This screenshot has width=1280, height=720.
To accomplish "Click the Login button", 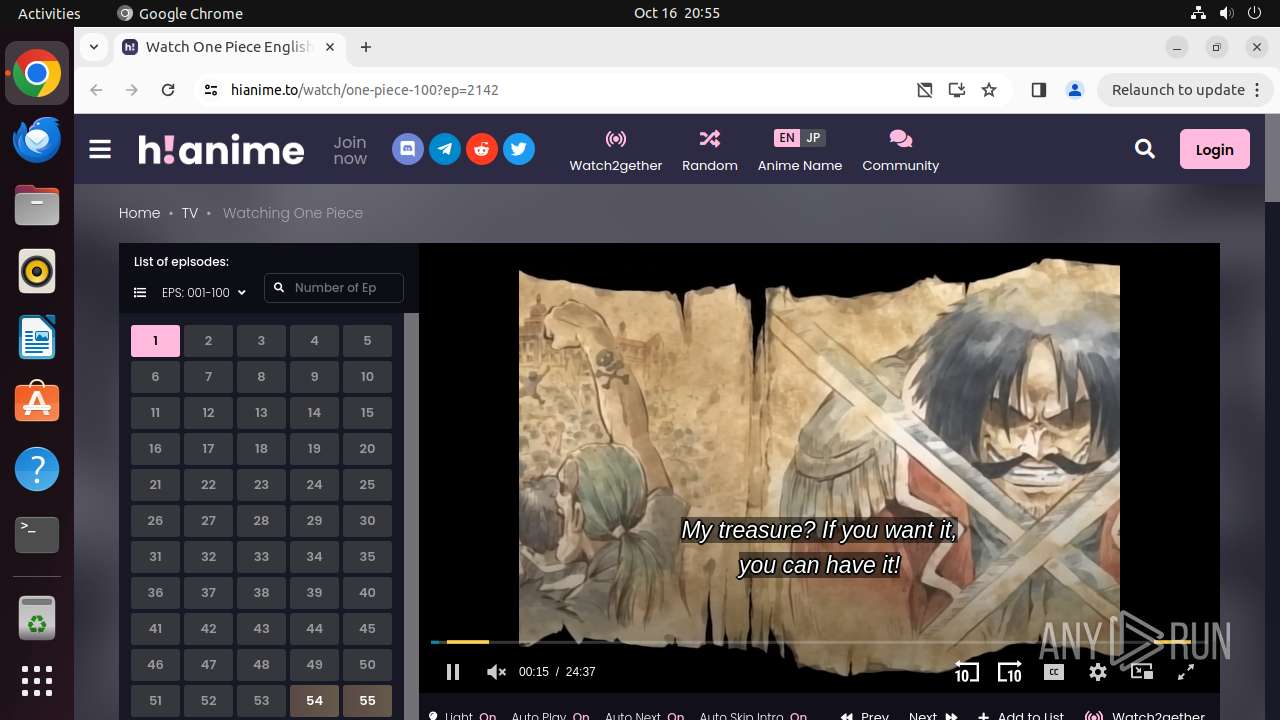I will click(1215, 150).
